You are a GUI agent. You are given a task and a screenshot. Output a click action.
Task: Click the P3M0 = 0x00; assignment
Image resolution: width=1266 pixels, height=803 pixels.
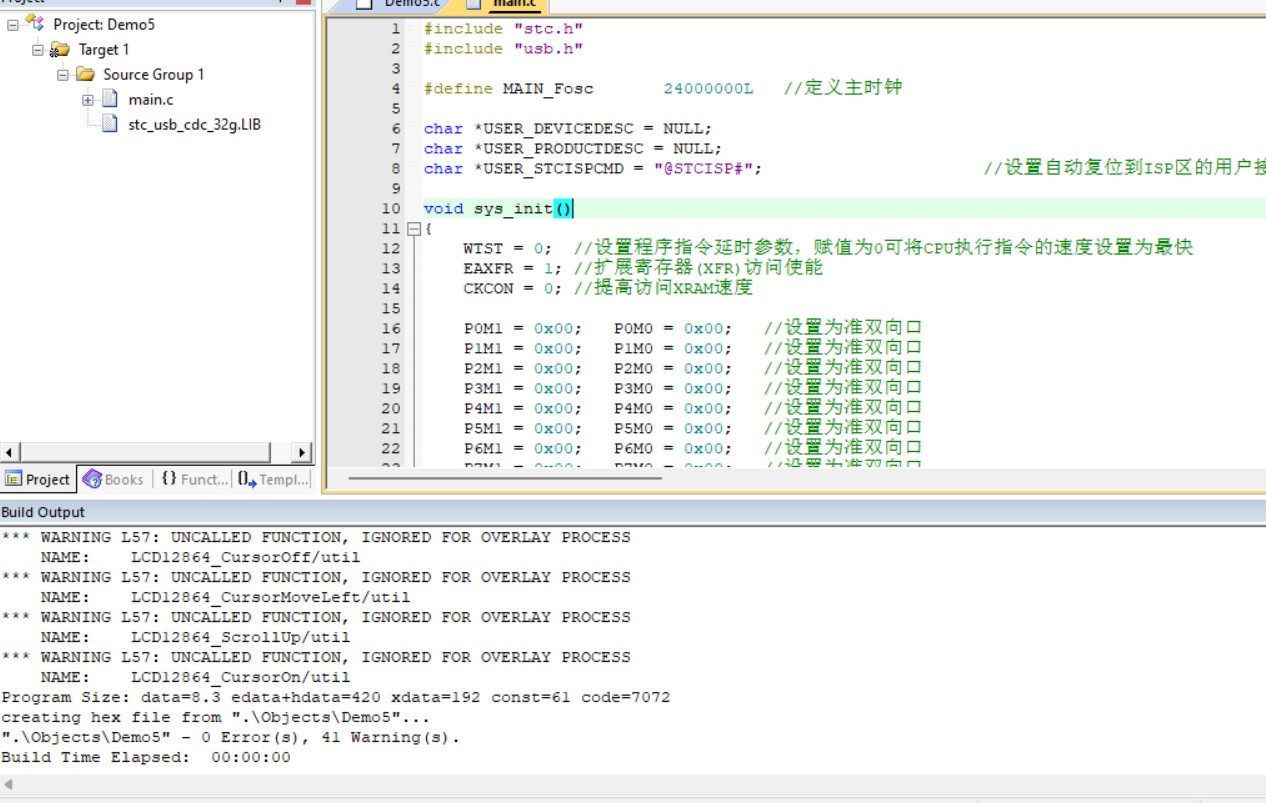[x=673, y=389]
